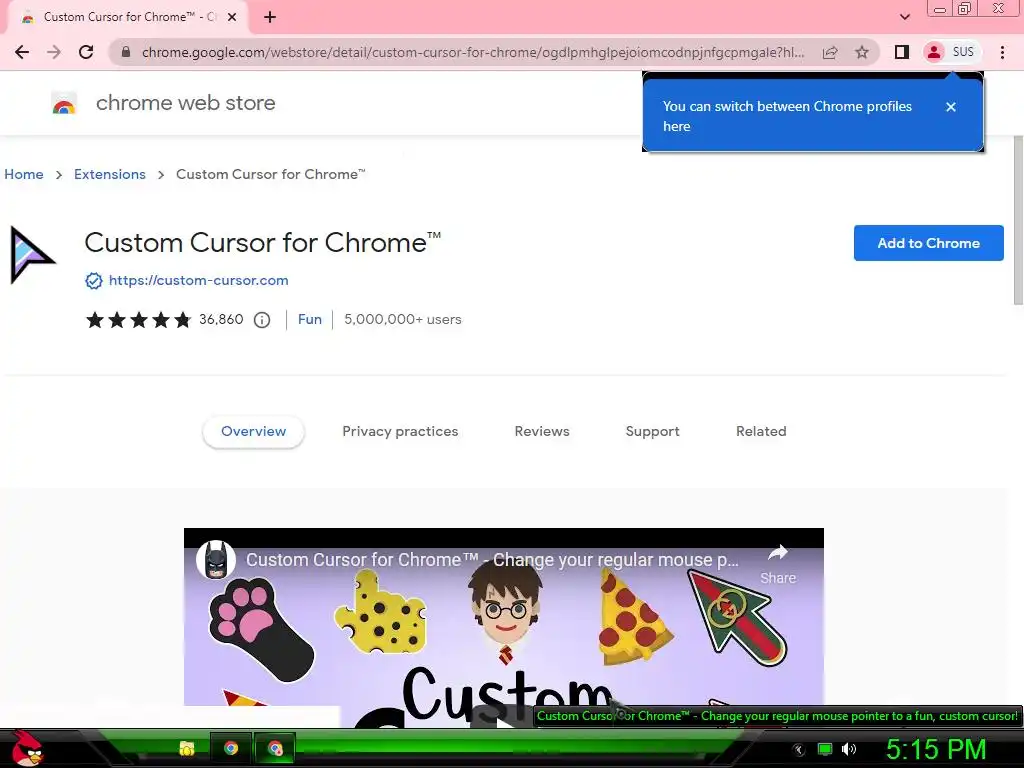
Task: Click the Chrome Web Store rainbow logo
Action: [64, 103]
